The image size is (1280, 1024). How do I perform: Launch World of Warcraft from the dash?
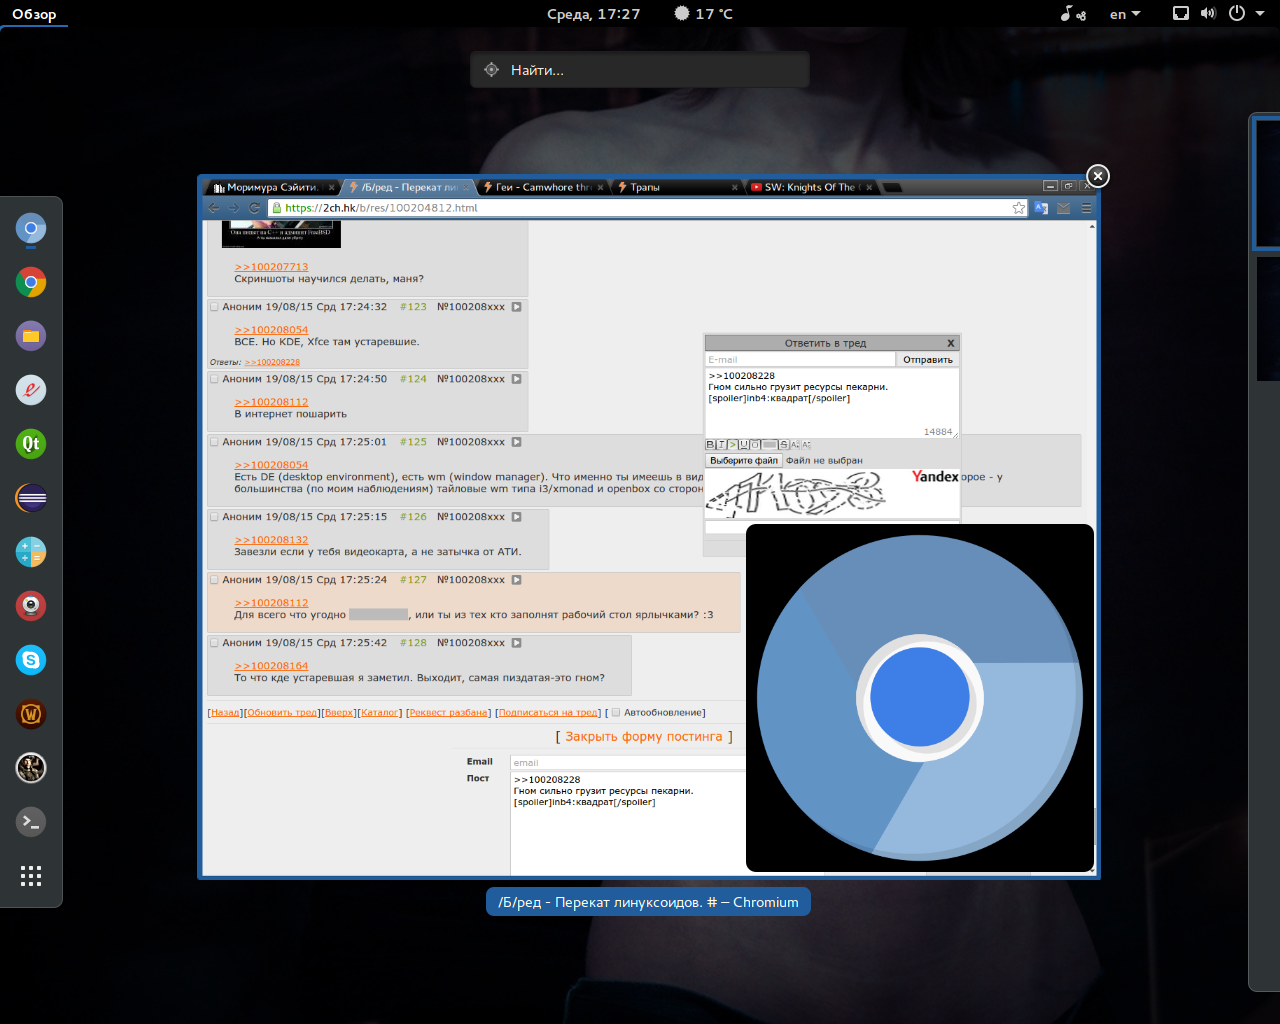[31, 714]
